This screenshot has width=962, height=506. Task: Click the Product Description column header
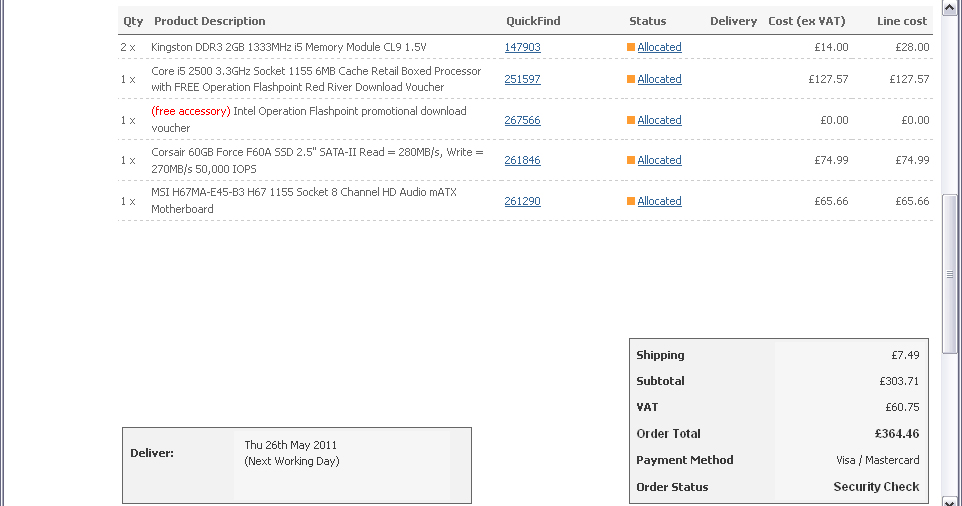point(210,21)
